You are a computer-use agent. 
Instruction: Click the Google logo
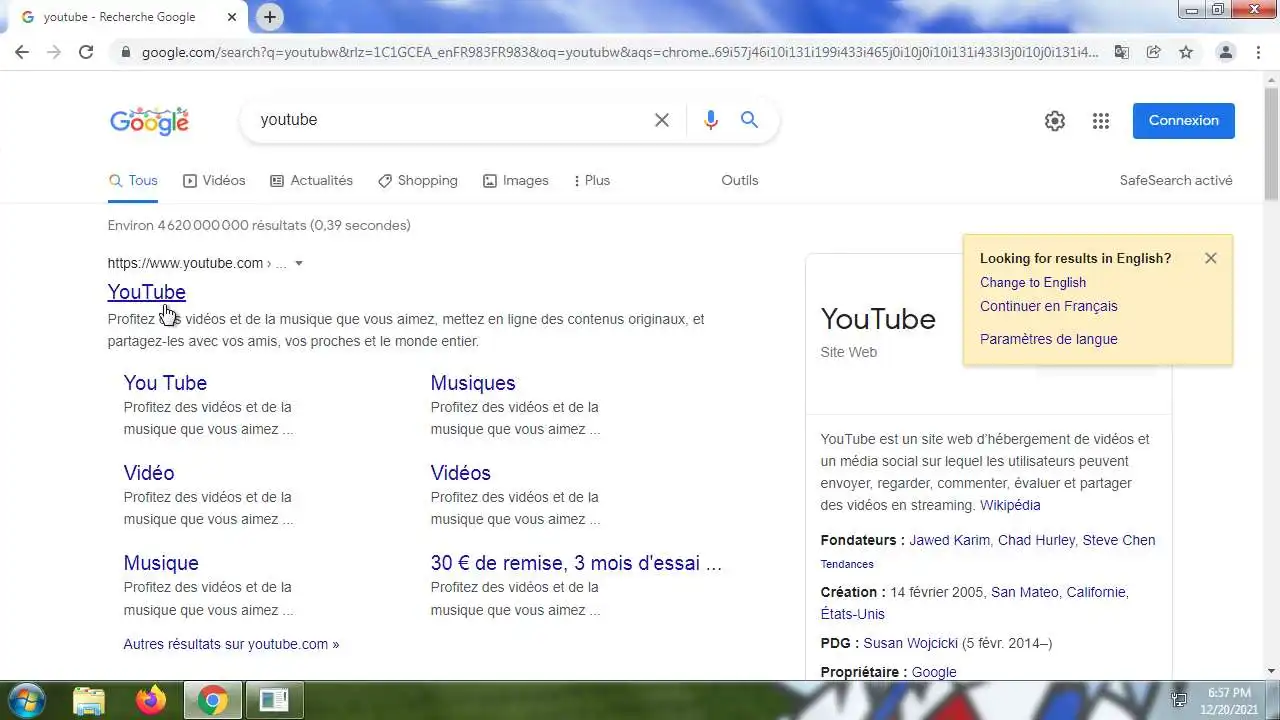coord(149,121)
